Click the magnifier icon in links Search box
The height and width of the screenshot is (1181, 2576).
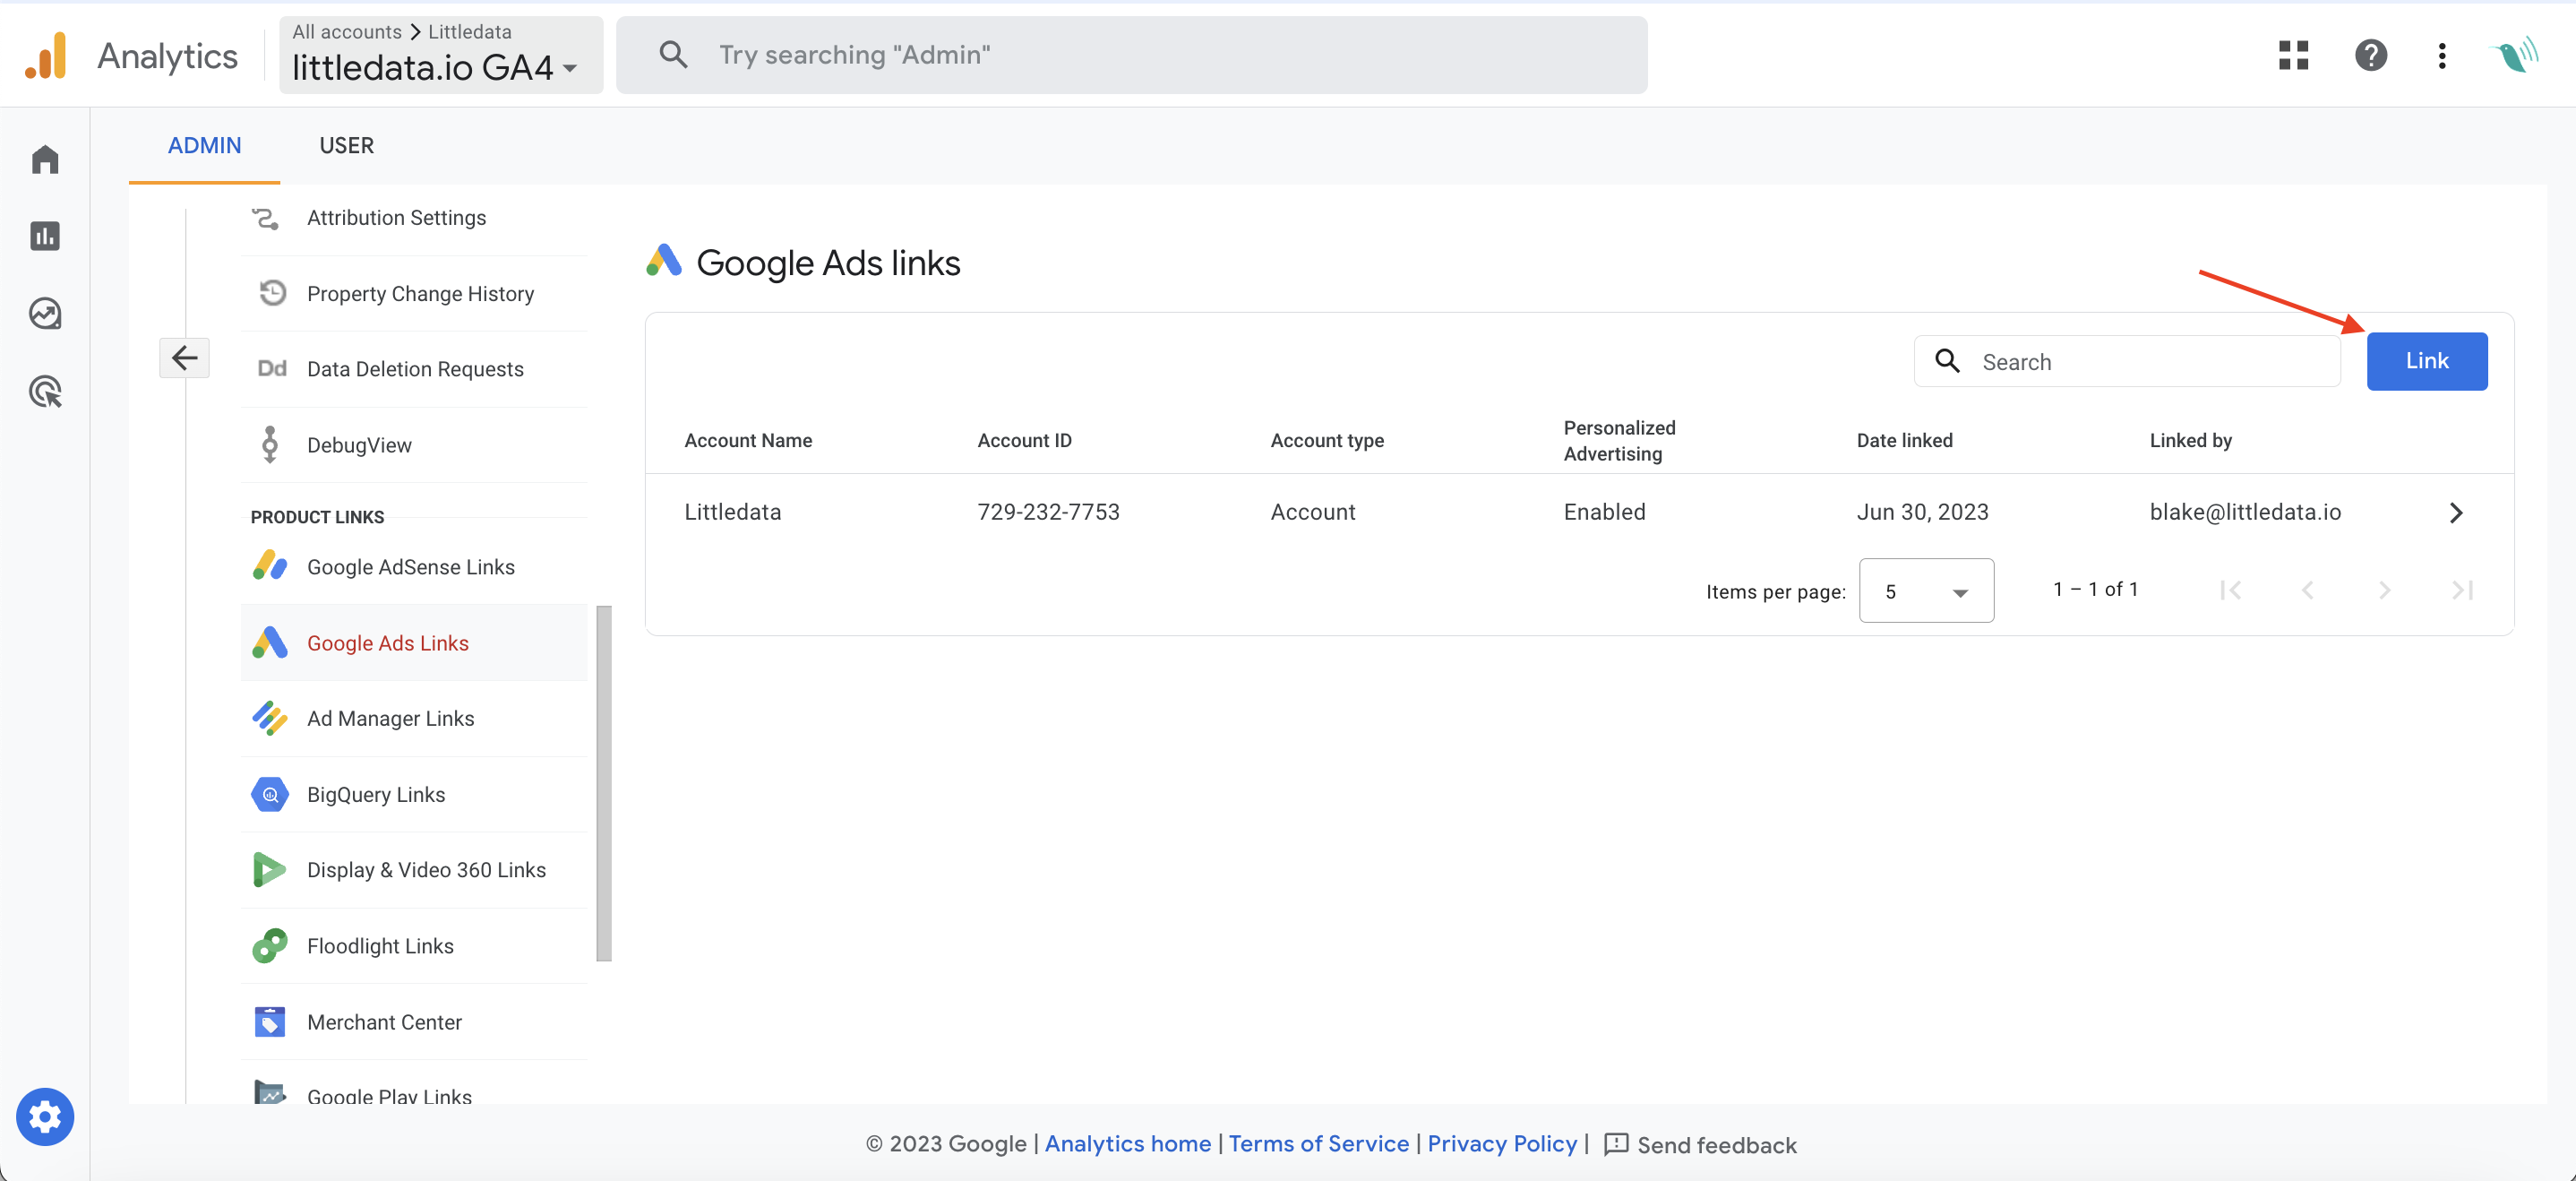1947,361
